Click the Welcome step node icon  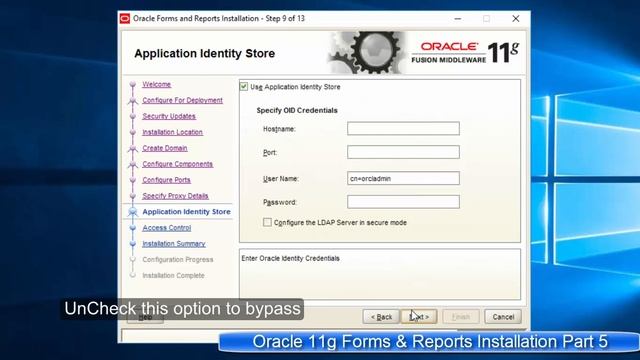click(133, 84)
